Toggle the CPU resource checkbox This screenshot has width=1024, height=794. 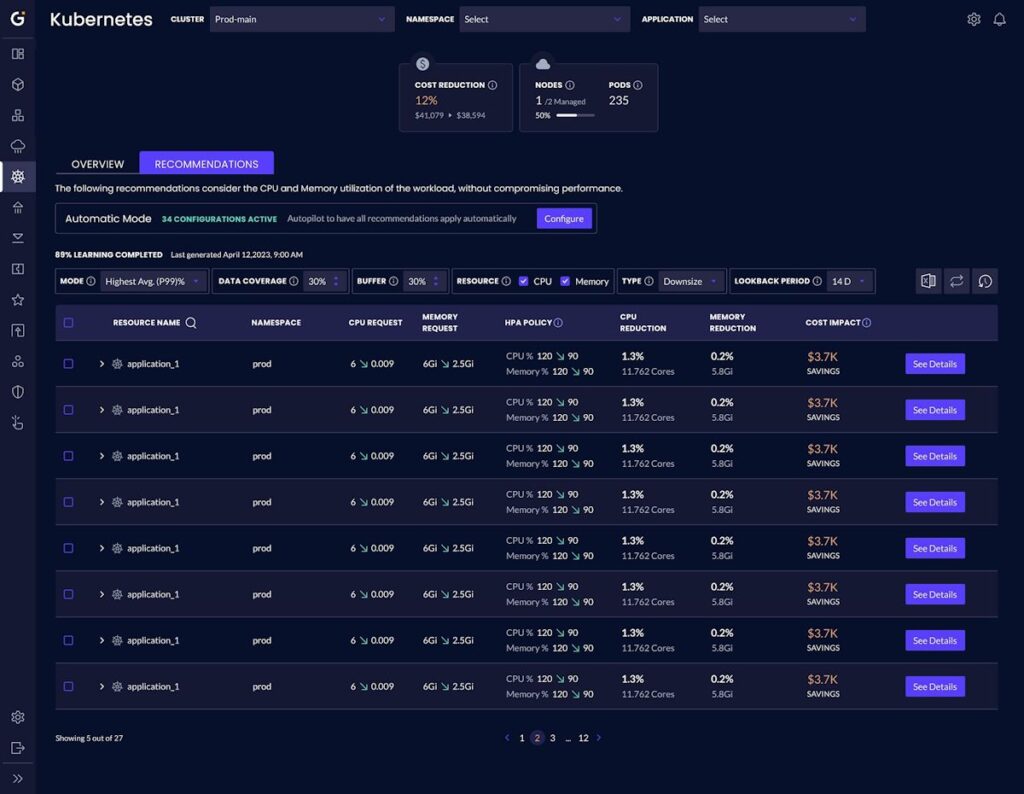pos(521,281)
